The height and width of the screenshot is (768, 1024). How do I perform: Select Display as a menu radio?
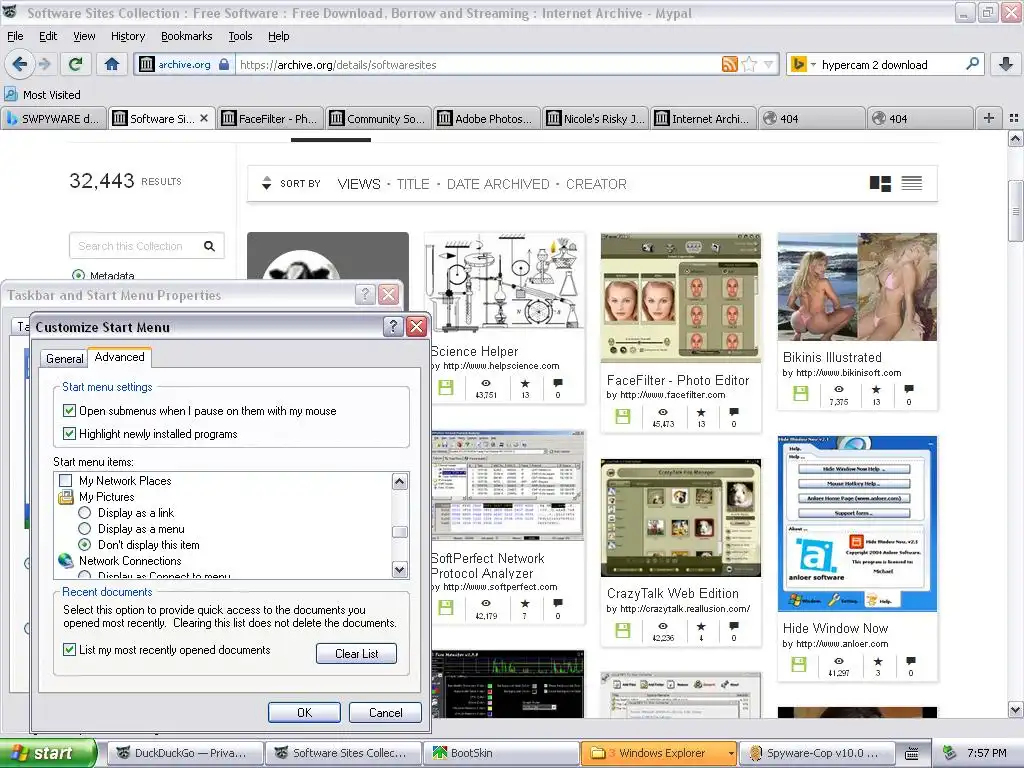point(84,529)
